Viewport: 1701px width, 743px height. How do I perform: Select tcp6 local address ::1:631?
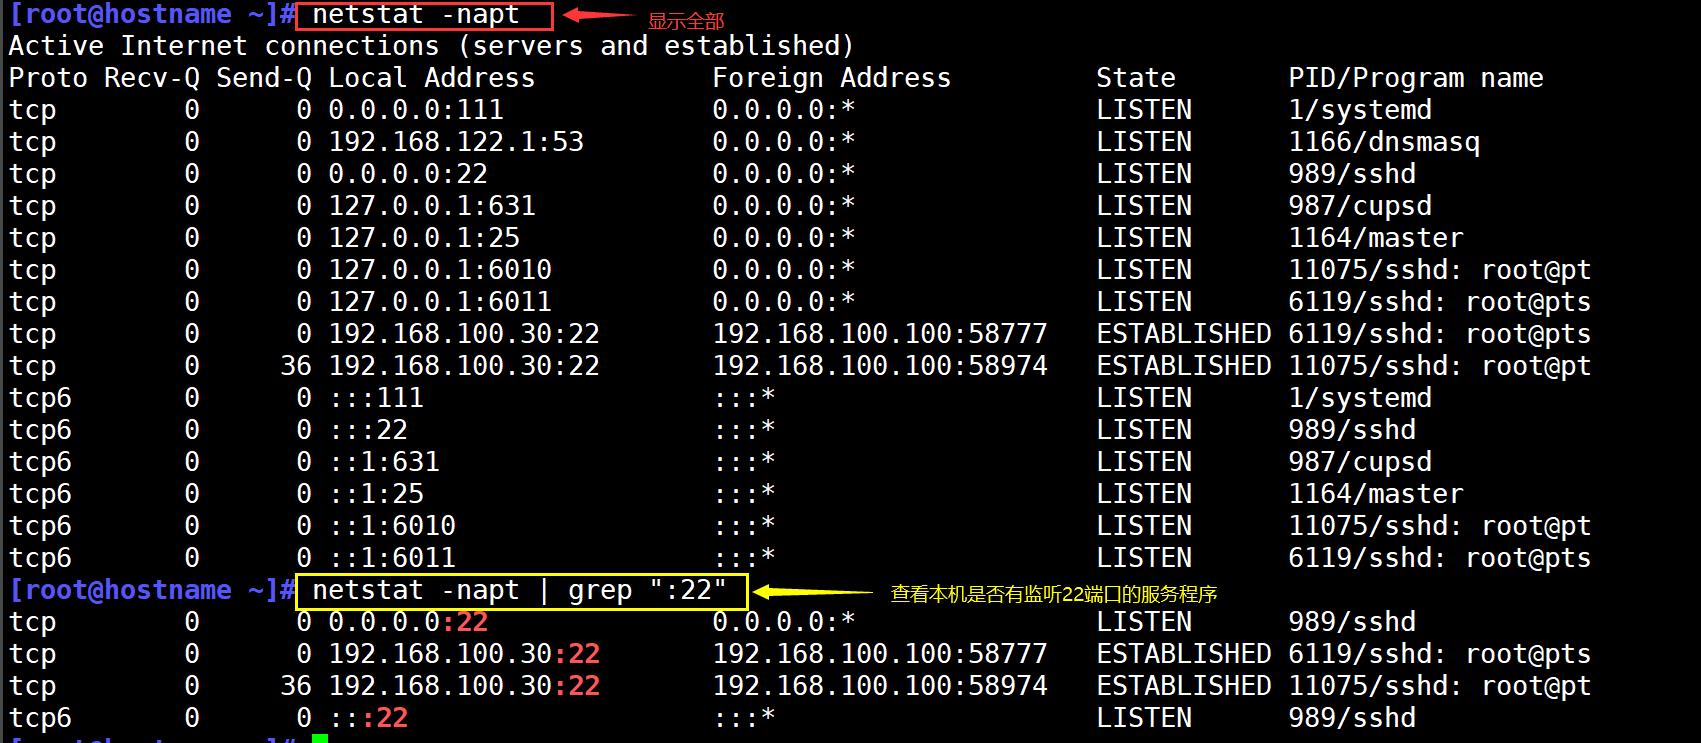point(384,462)
